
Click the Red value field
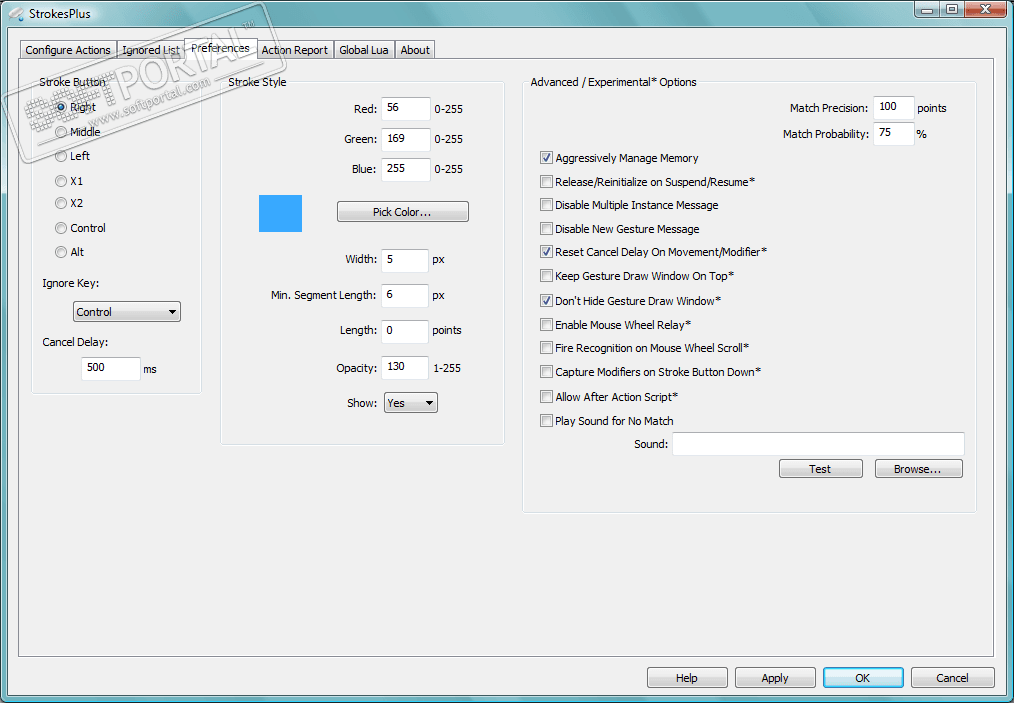pos(405,109)
